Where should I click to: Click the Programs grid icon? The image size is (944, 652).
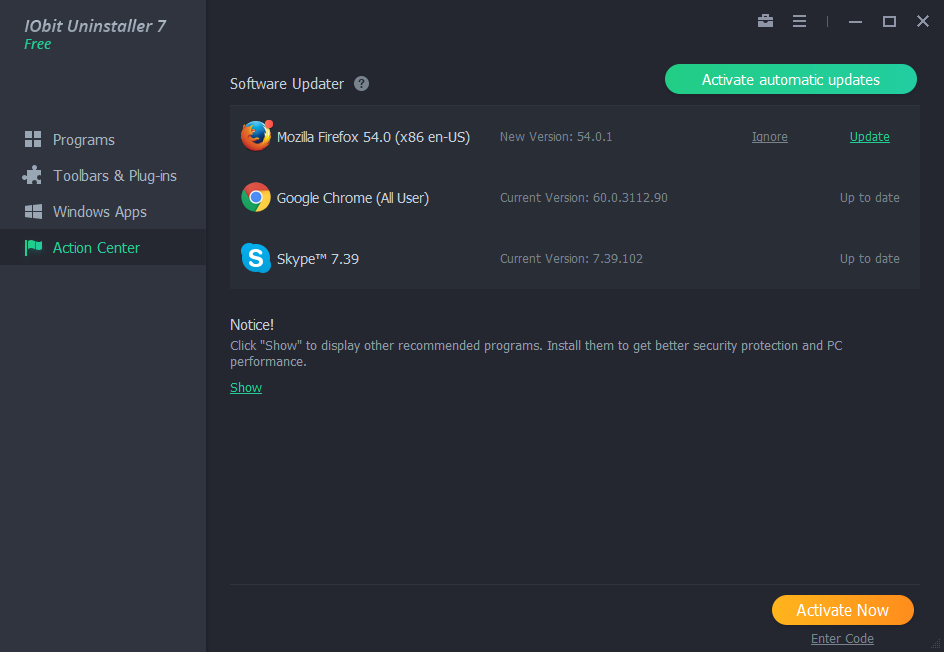tap(33, 139)
